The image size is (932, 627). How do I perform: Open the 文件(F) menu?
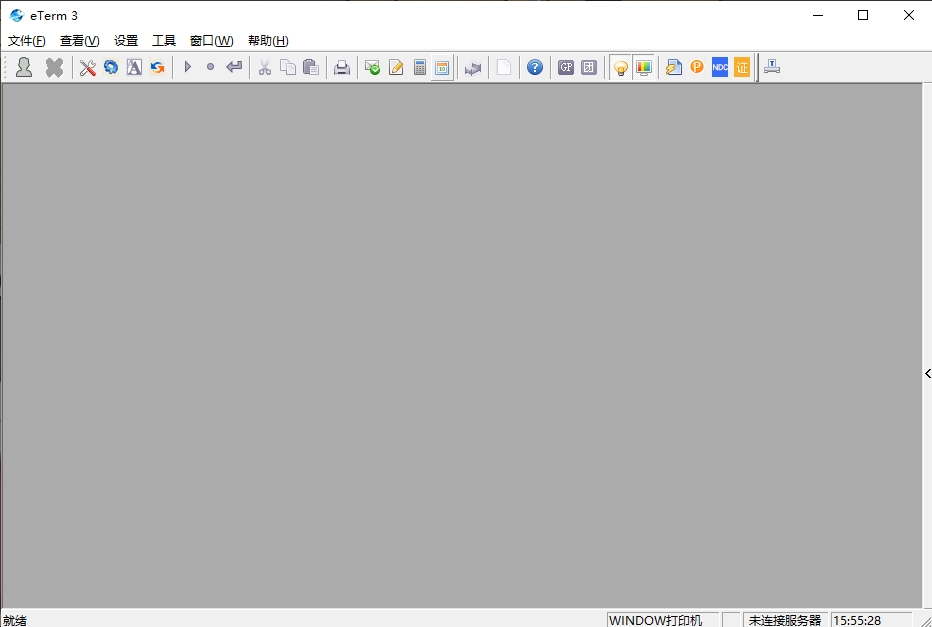(27, 41)
